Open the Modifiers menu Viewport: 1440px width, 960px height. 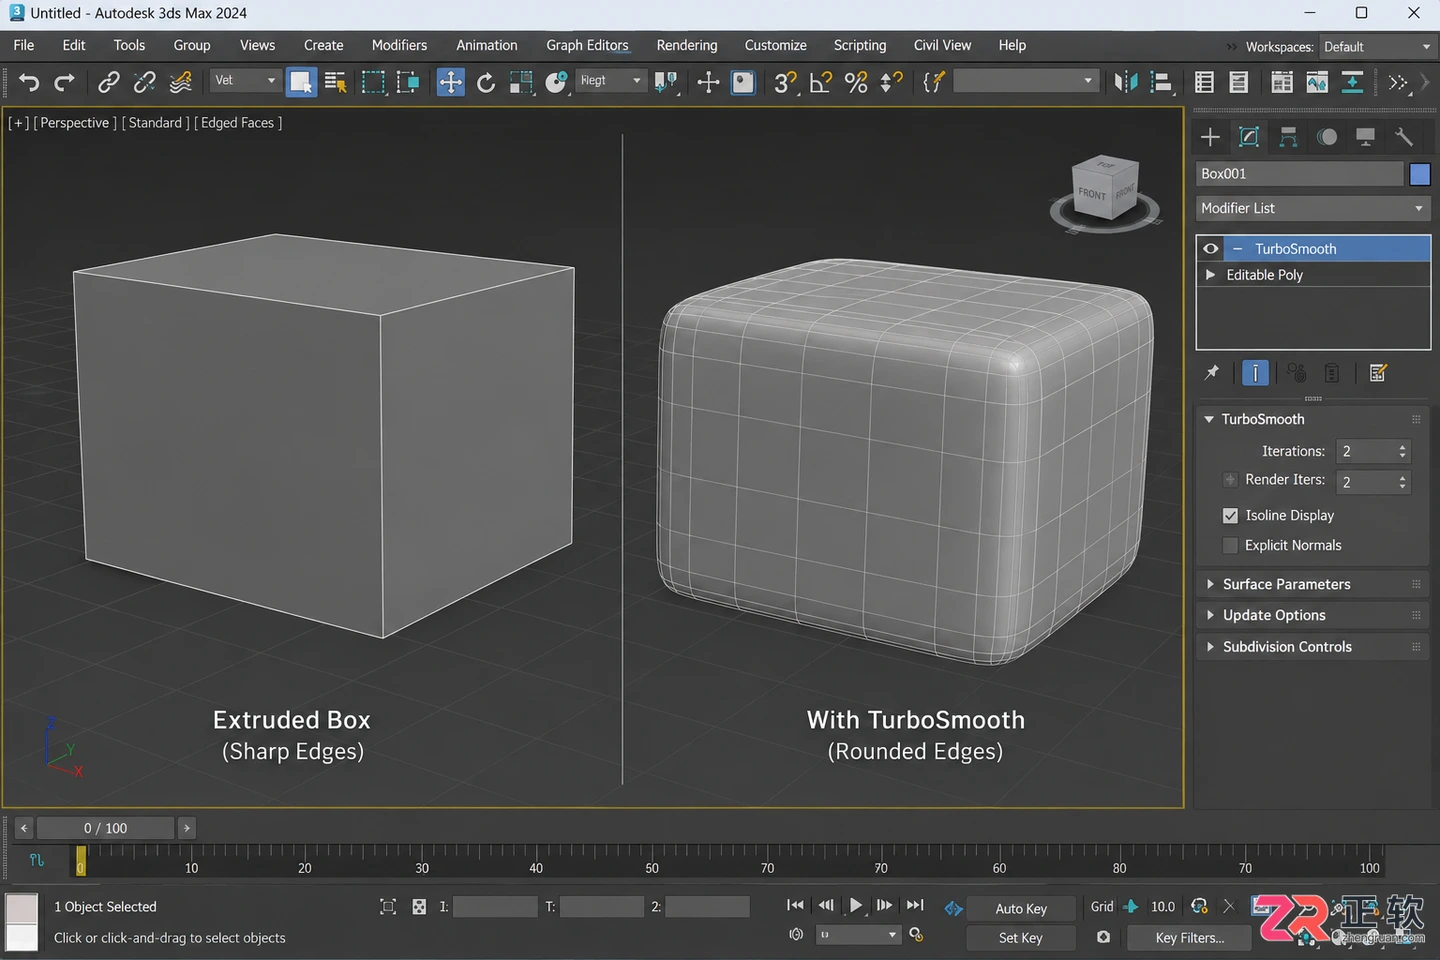(399, 45)
